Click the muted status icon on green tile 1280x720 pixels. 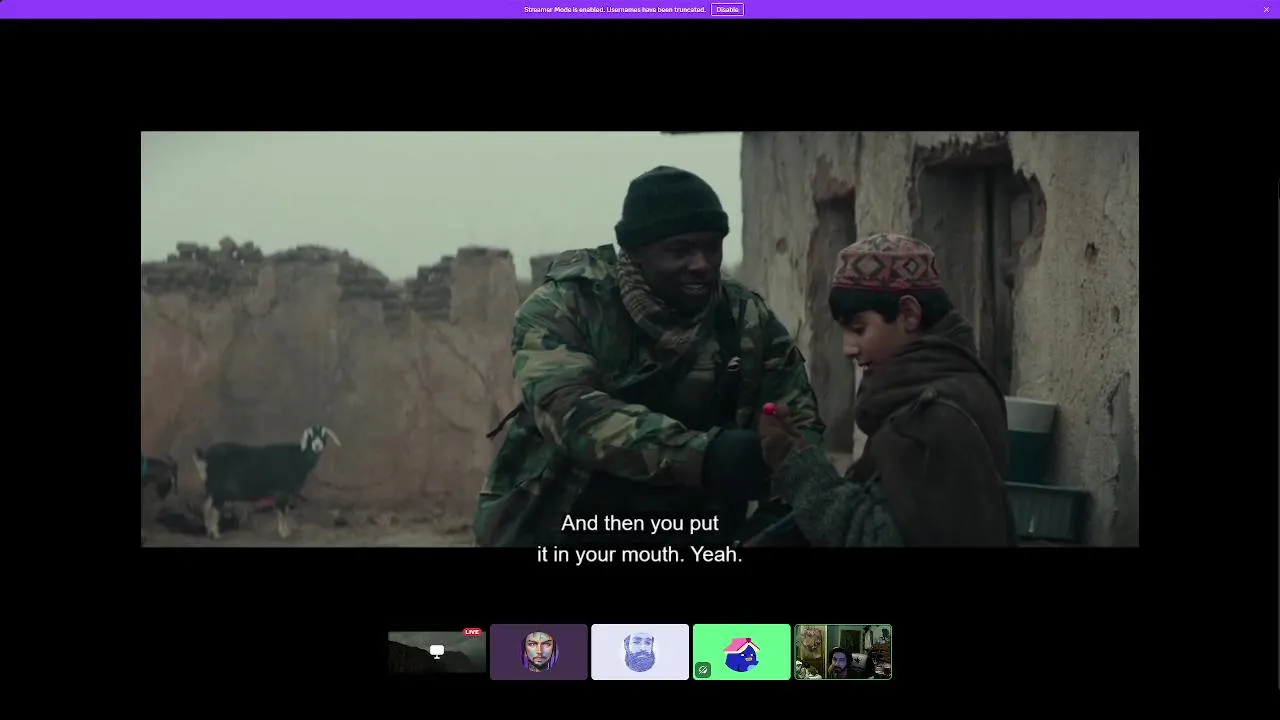pyautogui.click(x=703, y=670)
